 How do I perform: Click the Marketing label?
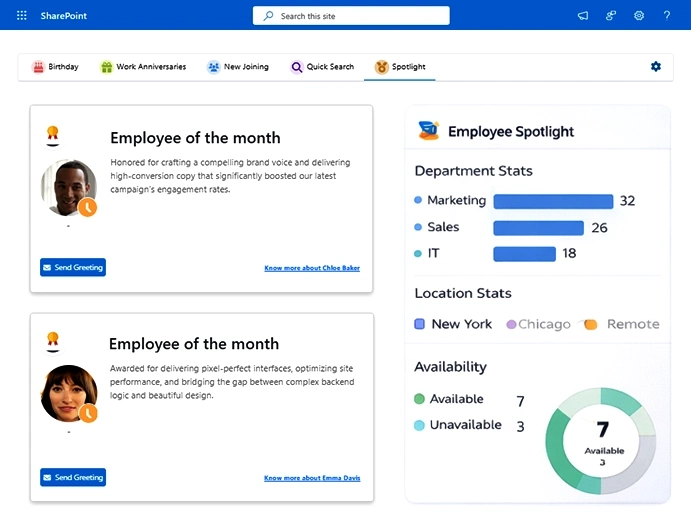click(x=457, y=200)
